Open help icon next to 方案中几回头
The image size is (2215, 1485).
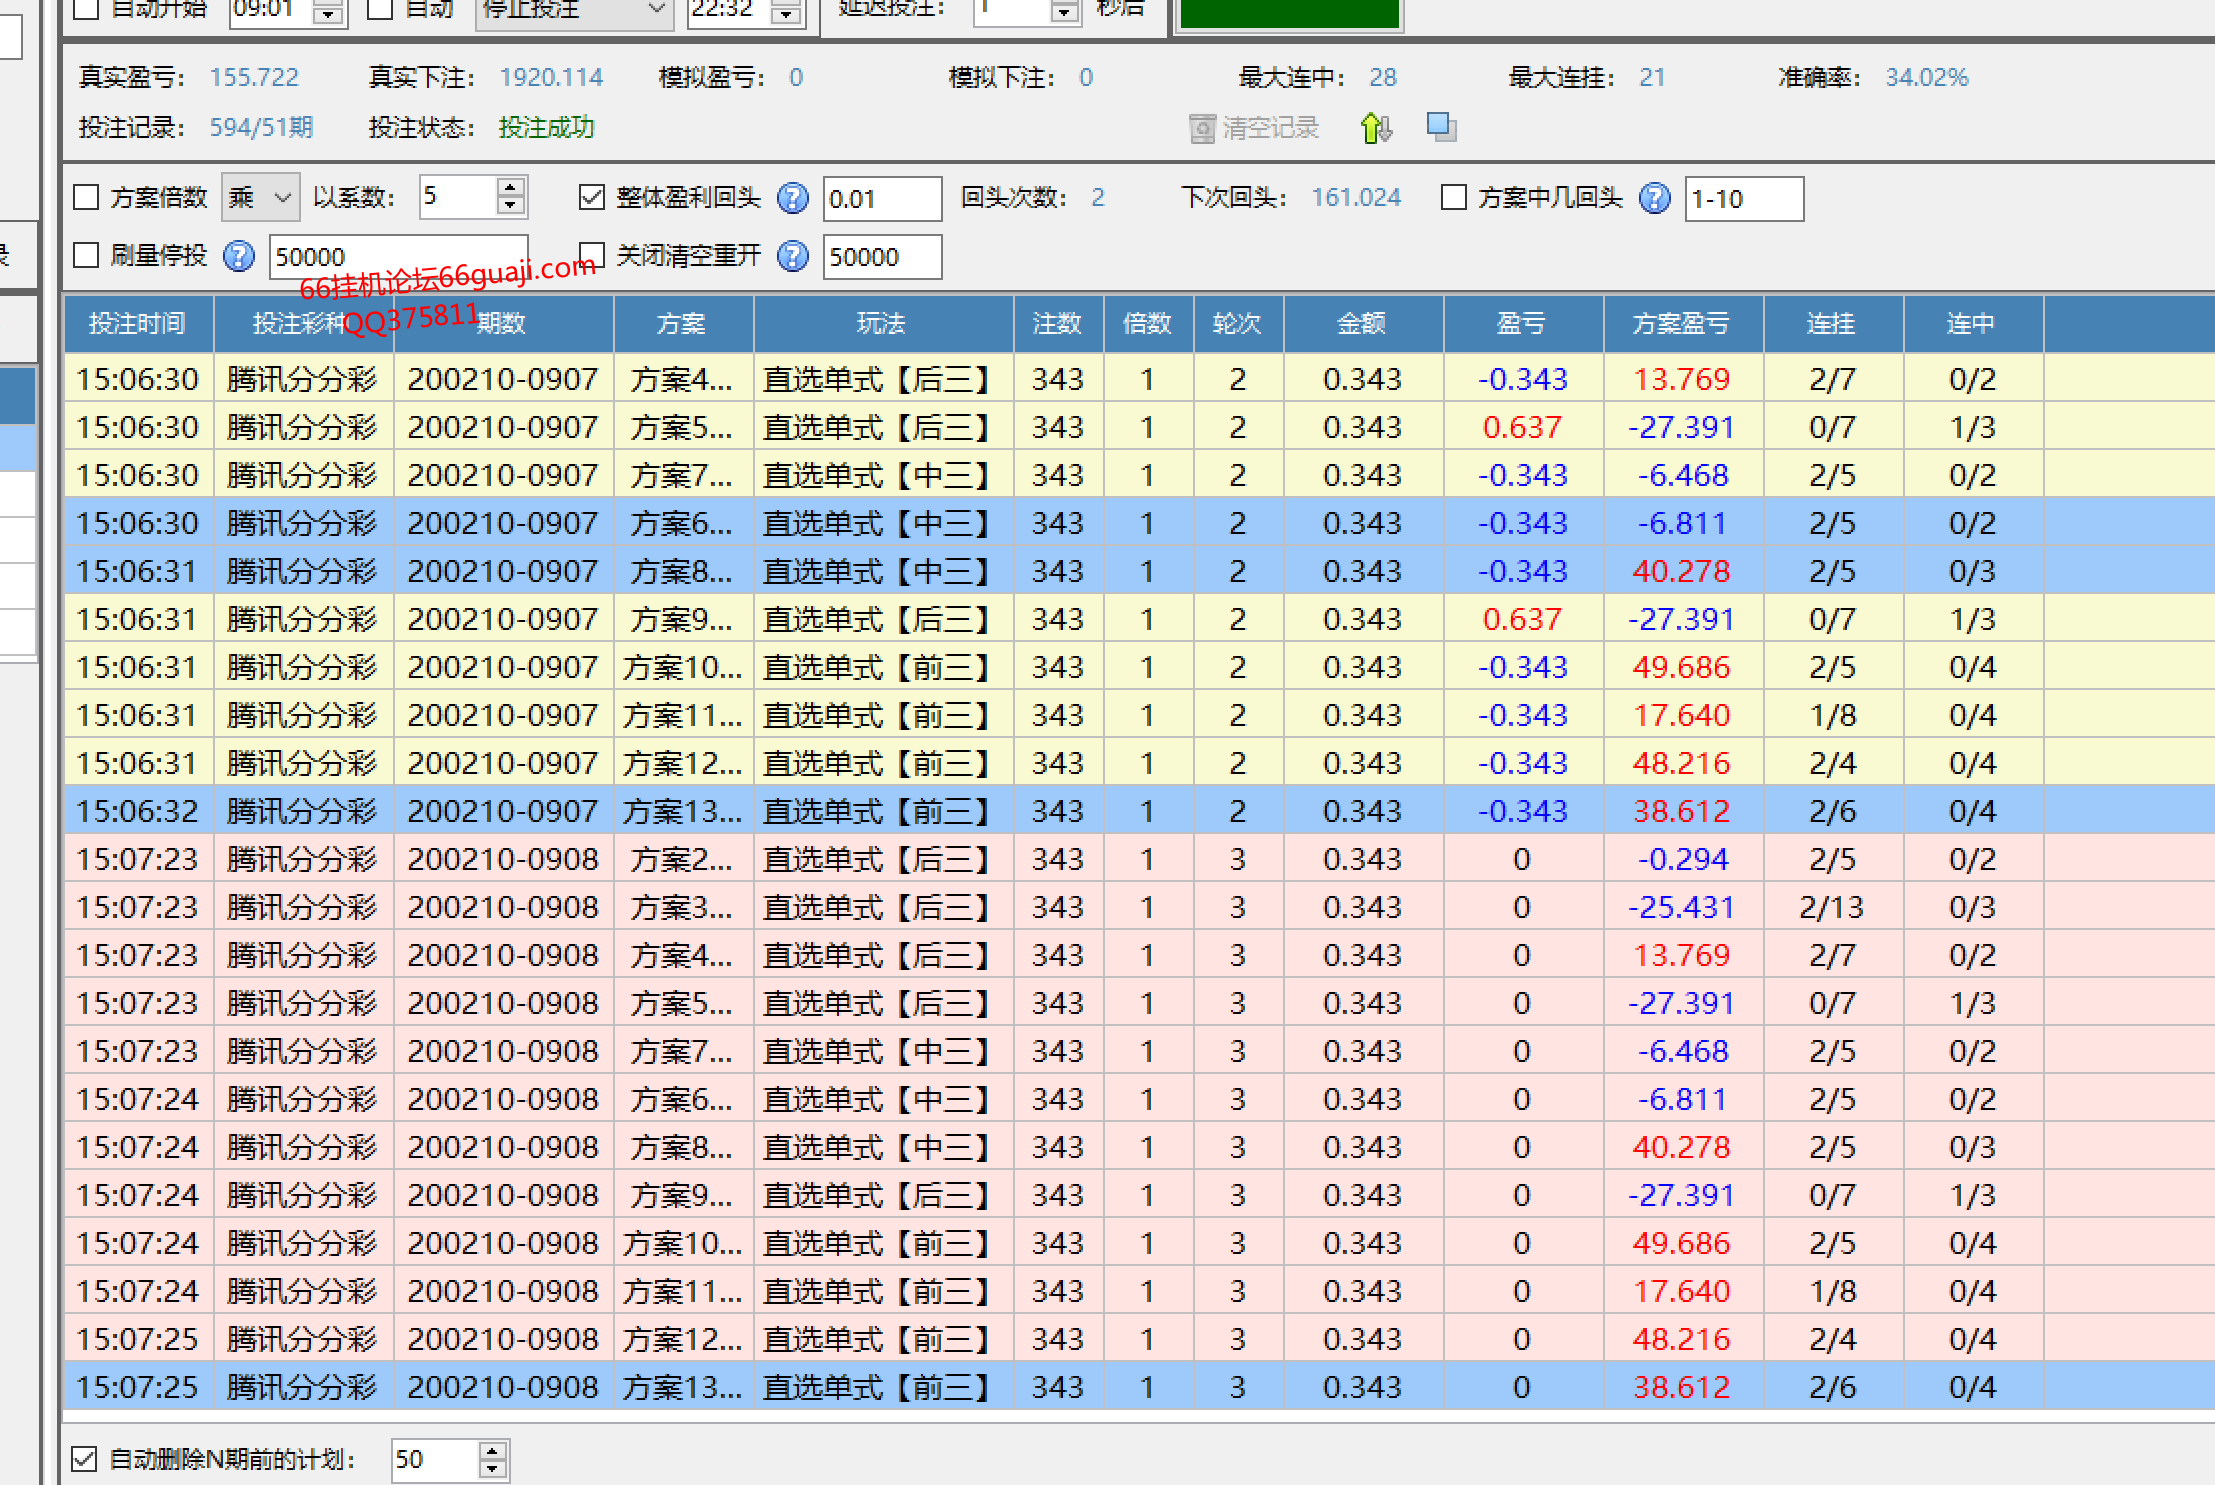tap(1655, 198)
